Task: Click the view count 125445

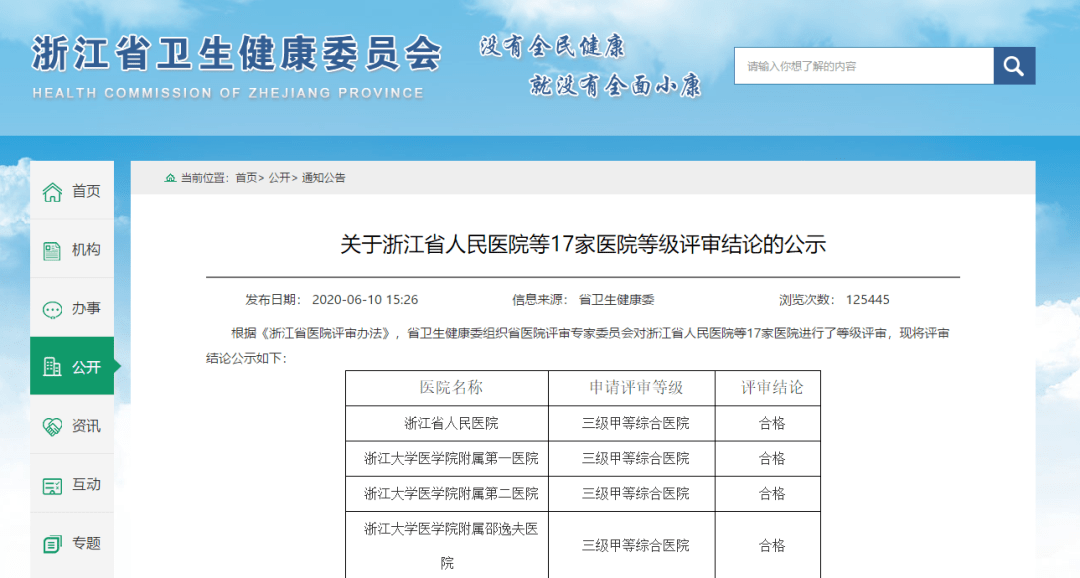Action: tap(868, 300)
